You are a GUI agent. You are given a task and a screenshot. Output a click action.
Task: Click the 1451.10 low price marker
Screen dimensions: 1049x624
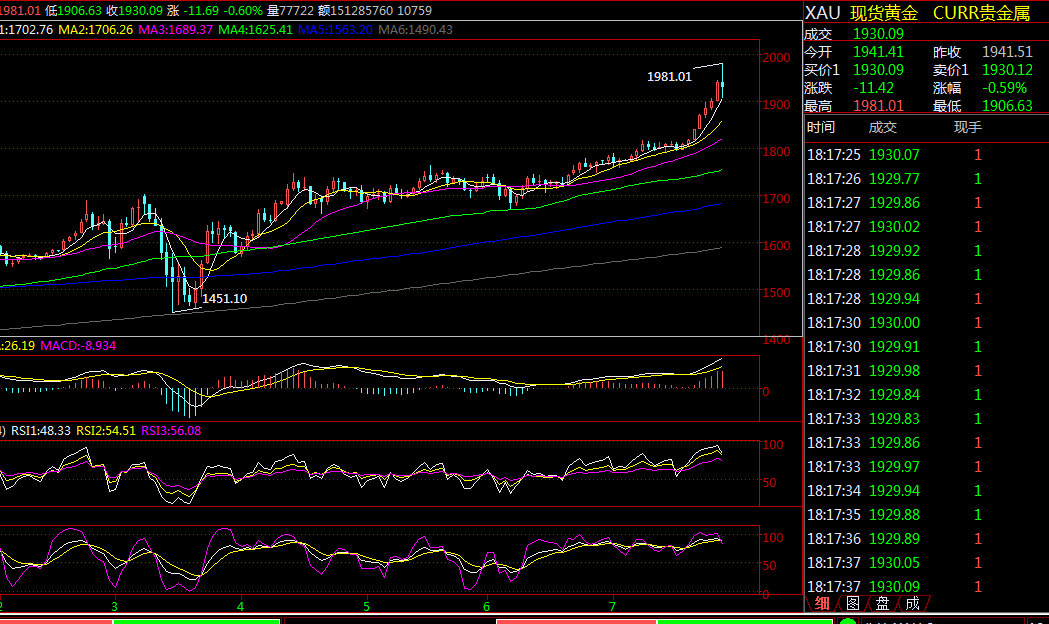(x=224, y=298)
